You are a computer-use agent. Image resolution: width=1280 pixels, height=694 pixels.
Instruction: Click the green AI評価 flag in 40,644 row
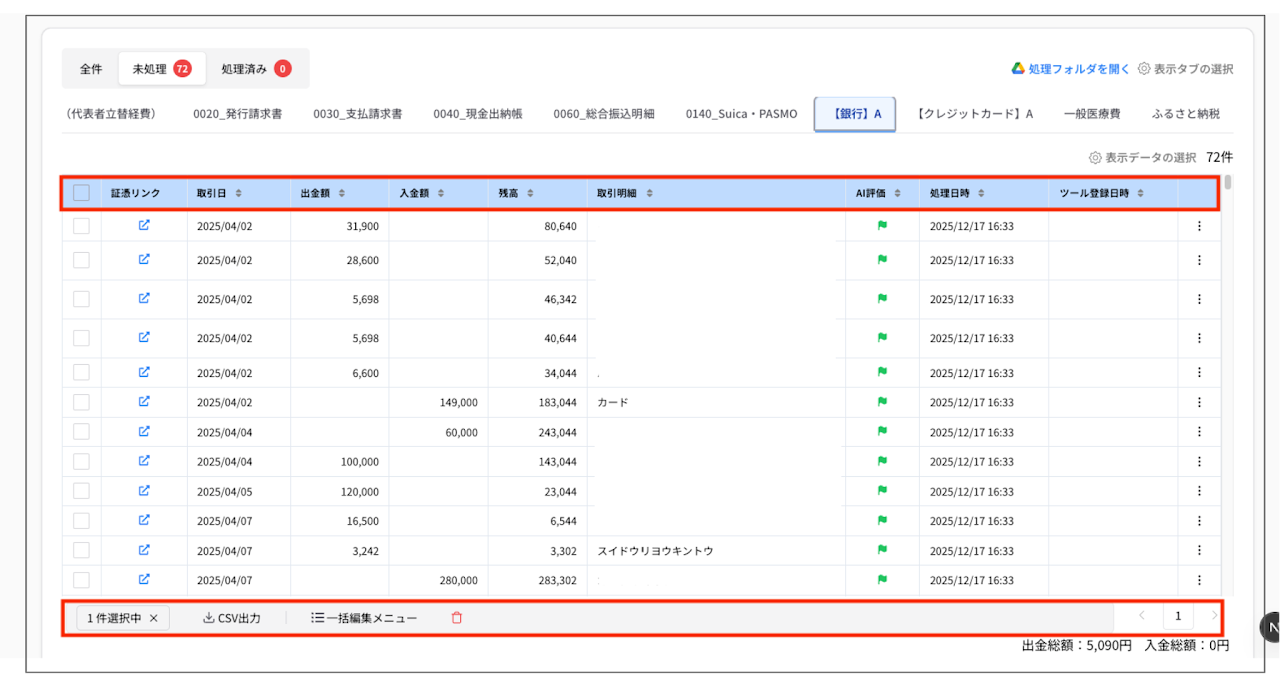882,338
